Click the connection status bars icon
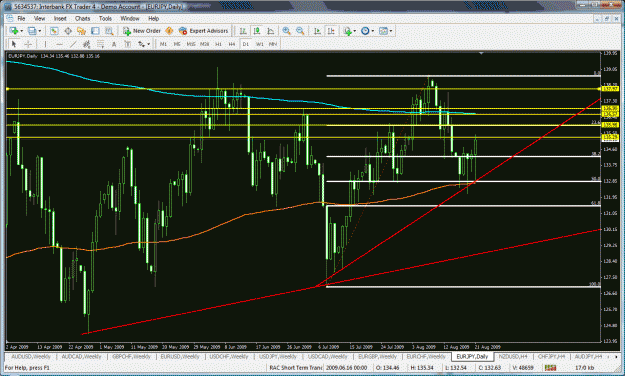Viewport: 625px width, 376px height. coord(550,368)
